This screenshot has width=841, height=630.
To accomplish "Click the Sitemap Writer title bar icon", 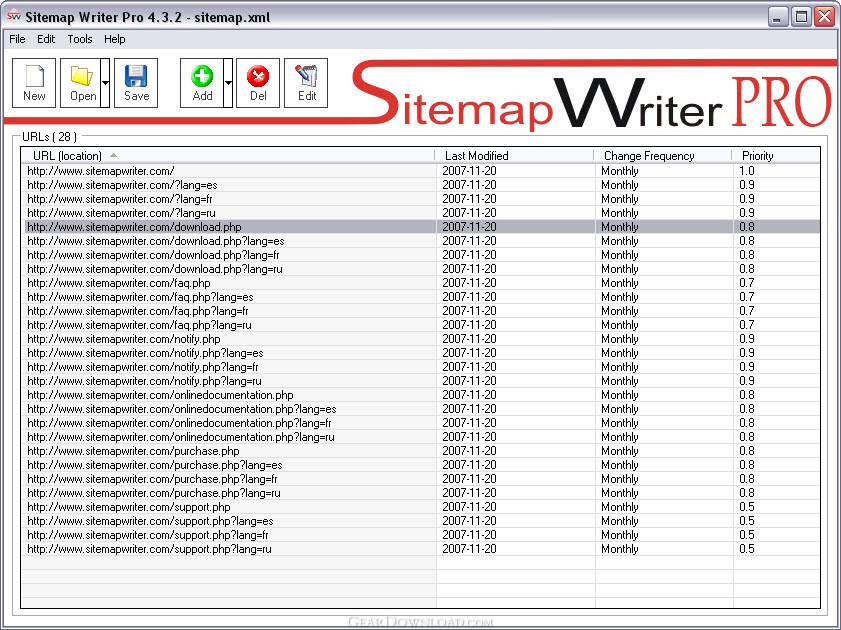I will coord(13,17).
